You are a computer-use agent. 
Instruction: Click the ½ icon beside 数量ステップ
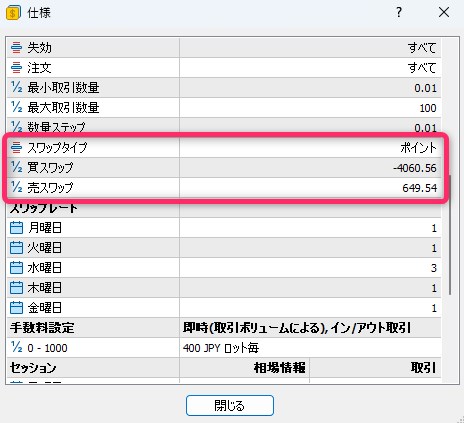click(x=16, y=126)
